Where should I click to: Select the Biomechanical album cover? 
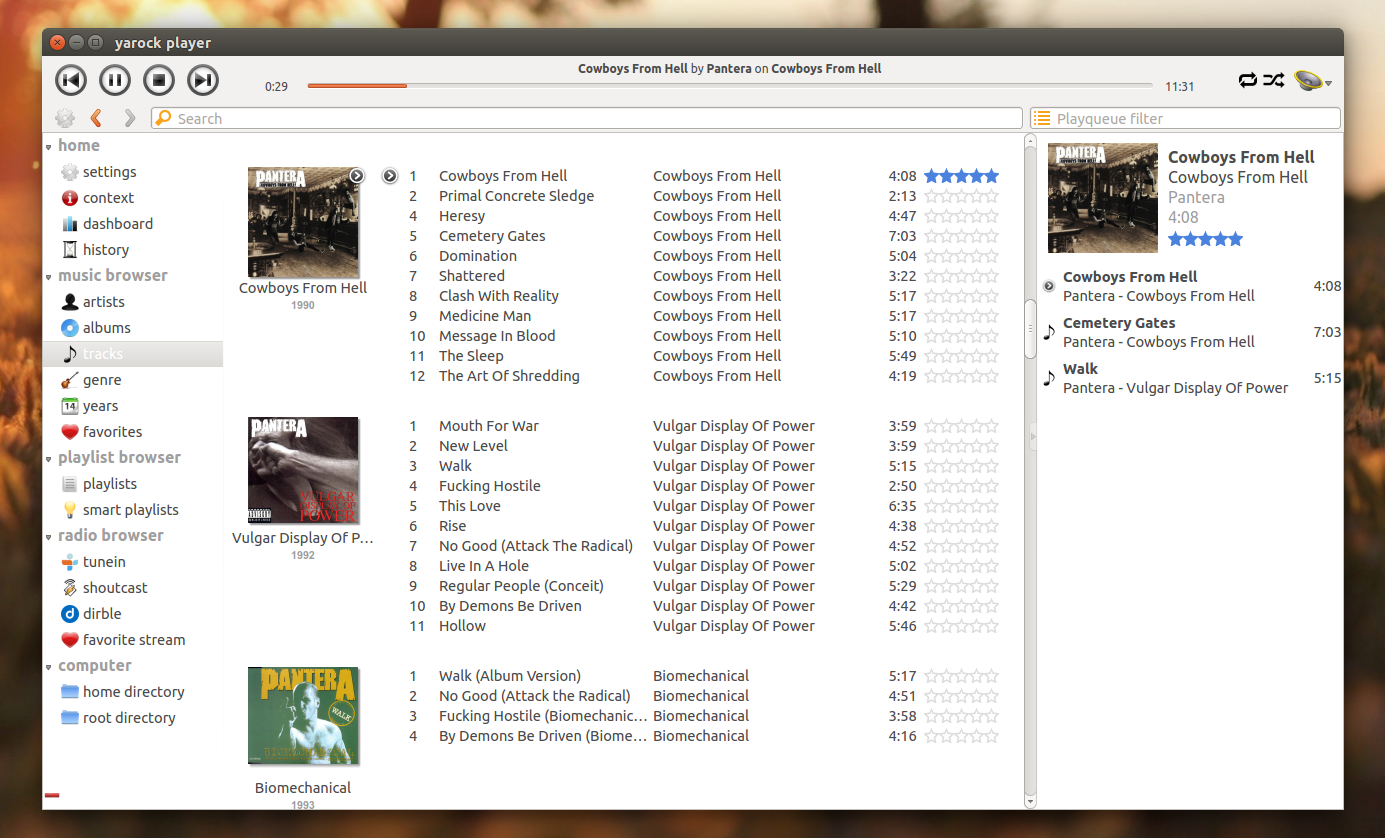pyautogui.click(x=303, y=716)
